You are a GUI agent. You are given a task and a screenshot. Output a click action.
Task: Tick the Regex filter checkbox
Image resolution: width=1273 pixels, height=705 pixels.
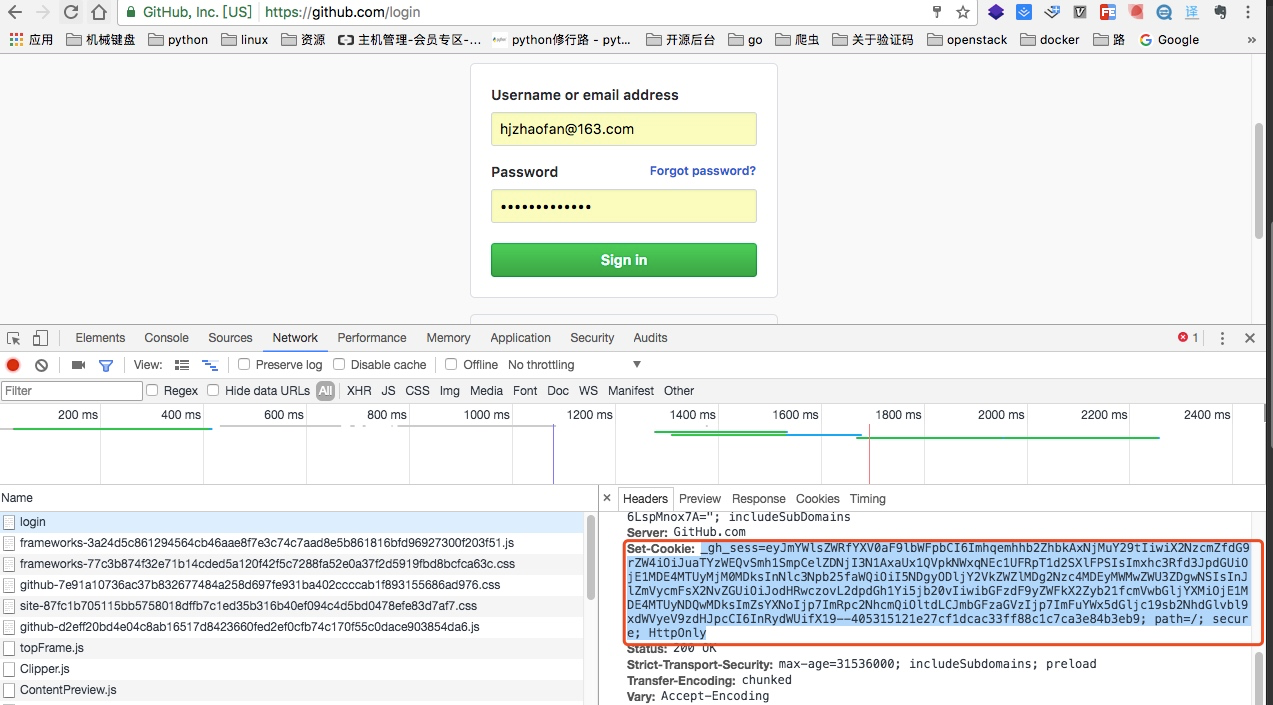coord(153,390)
